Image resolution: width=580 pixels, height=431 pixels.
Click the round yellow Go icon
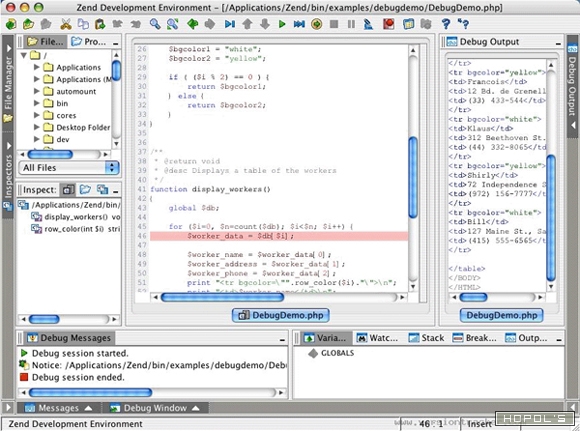316,24
